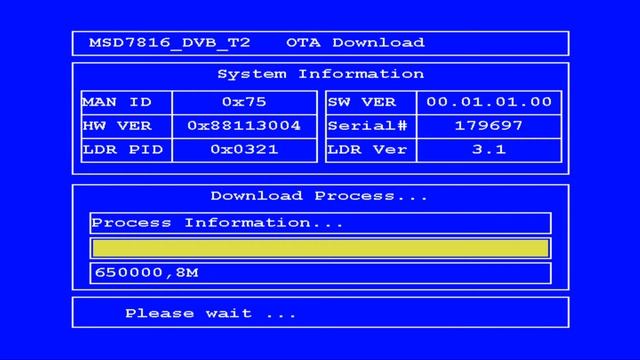Viewport: 640px width, 360px height.
Task: Select the serial number '179697'
Action: (489, 126)
